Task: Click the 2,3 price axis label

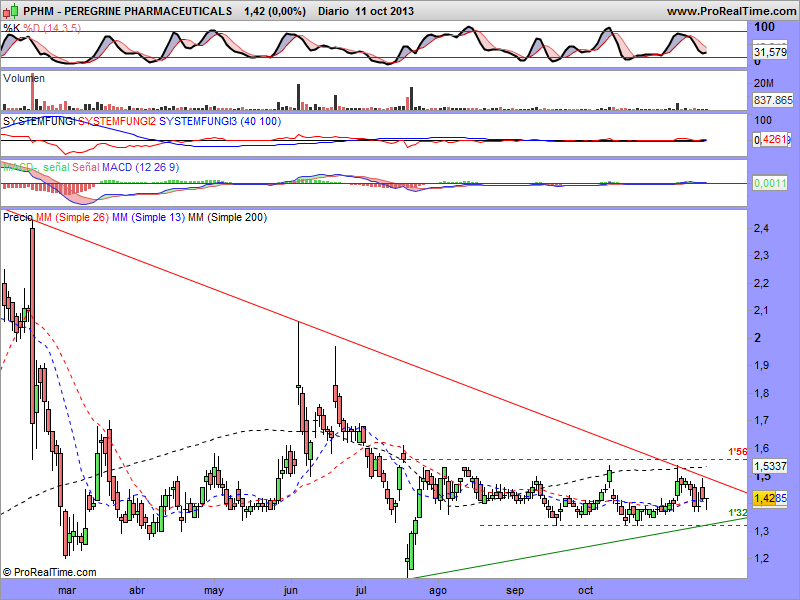Action: (x=762, y=255)
